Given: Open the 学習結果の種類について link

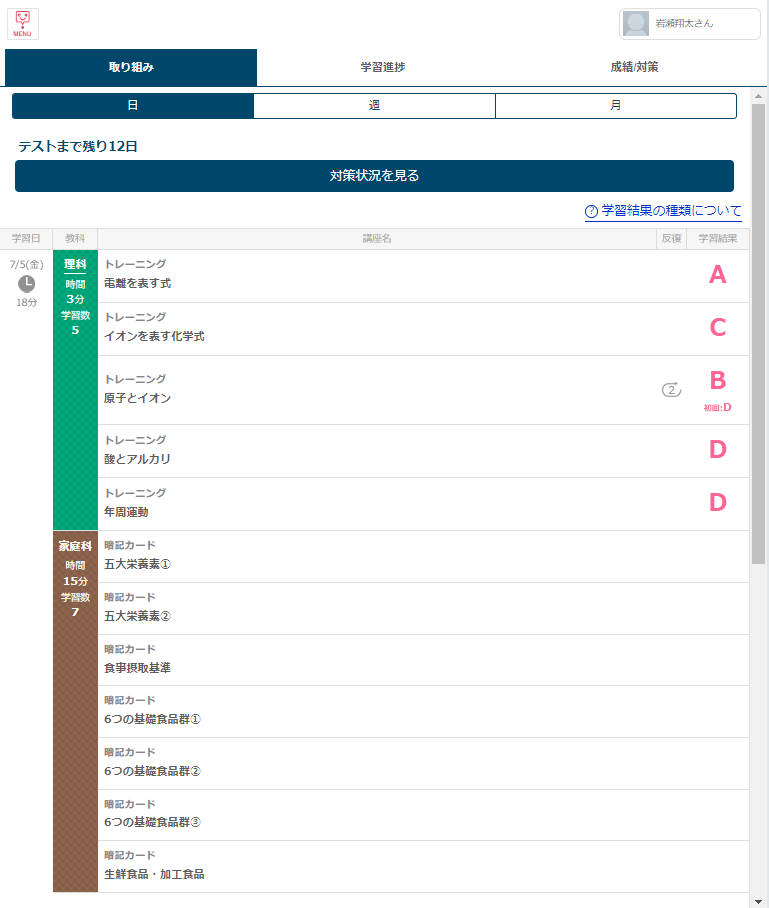Looking at the screenshot, I should point(671,211).
